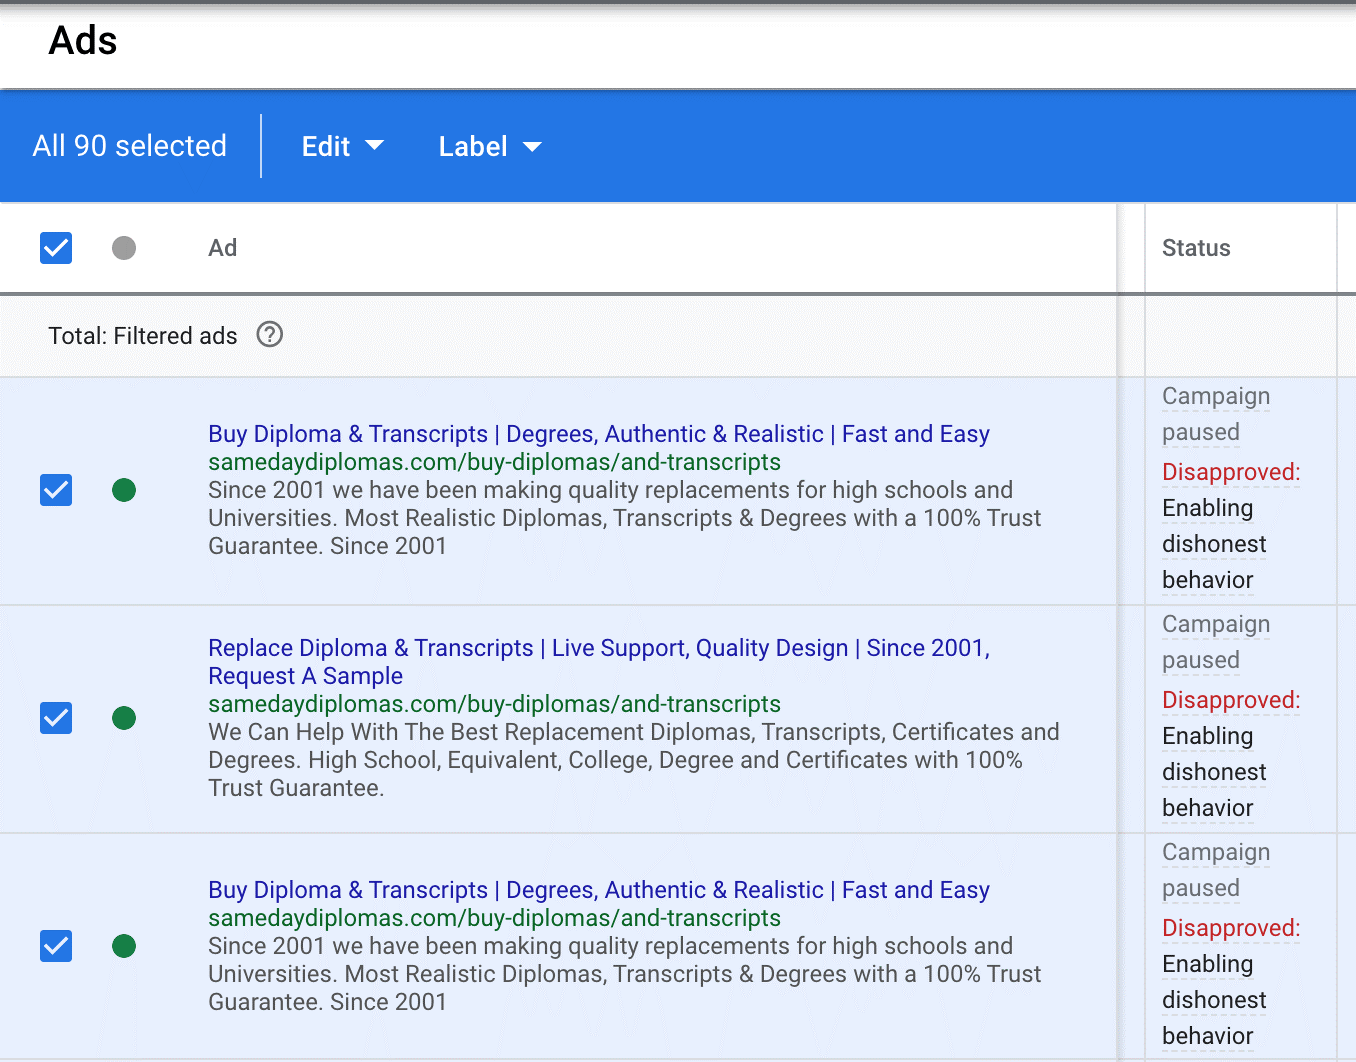This screenshot has width=1356, height=1062.
Task: Open the Edit dropdown menu
Action: point(342,146)
